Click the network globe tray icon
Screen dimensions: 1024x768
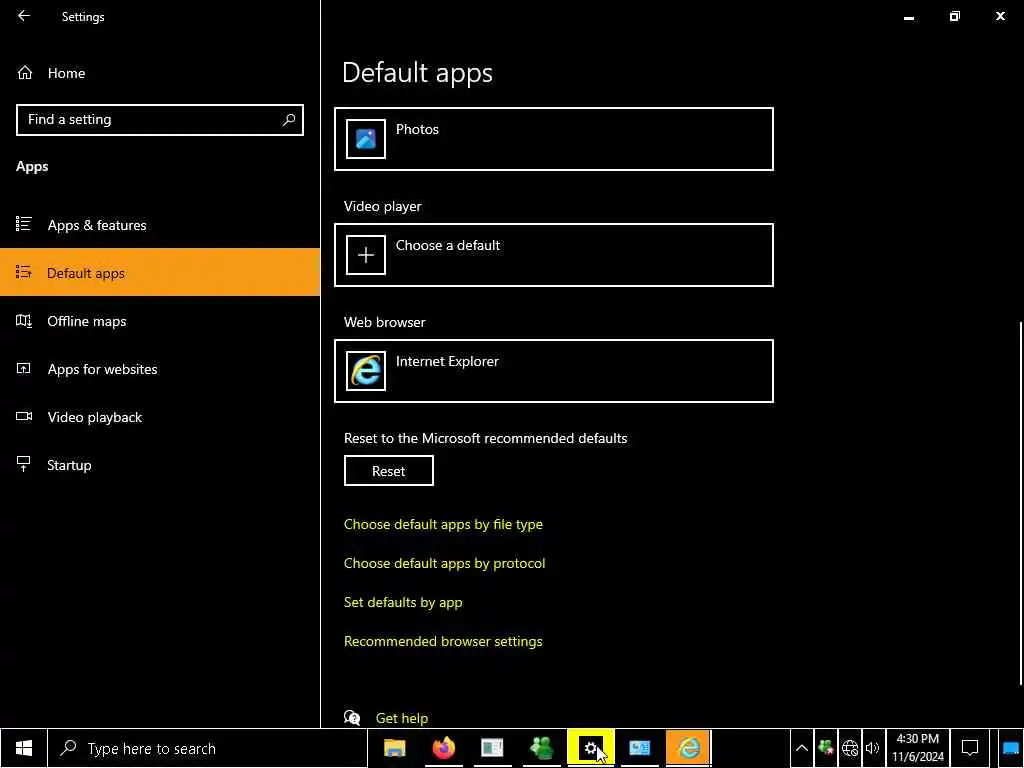pos(850,748)
